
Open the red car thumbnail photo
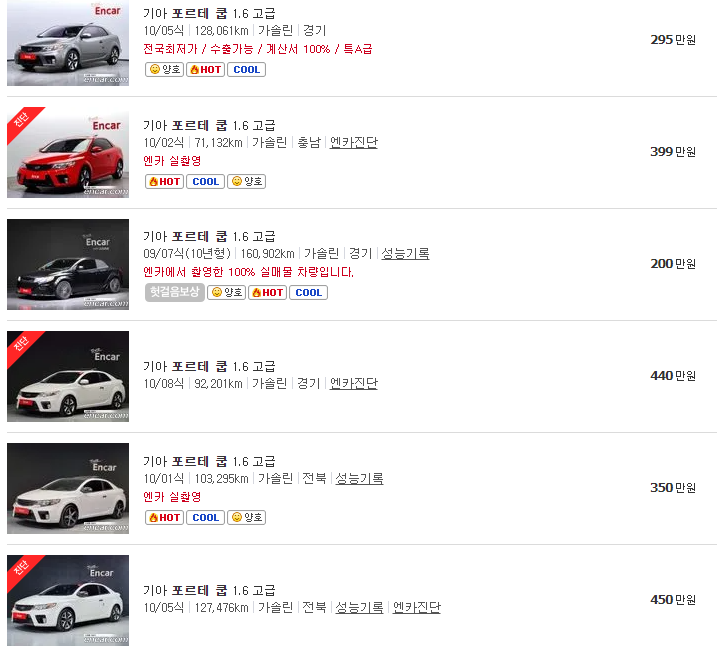pos(68,152)
